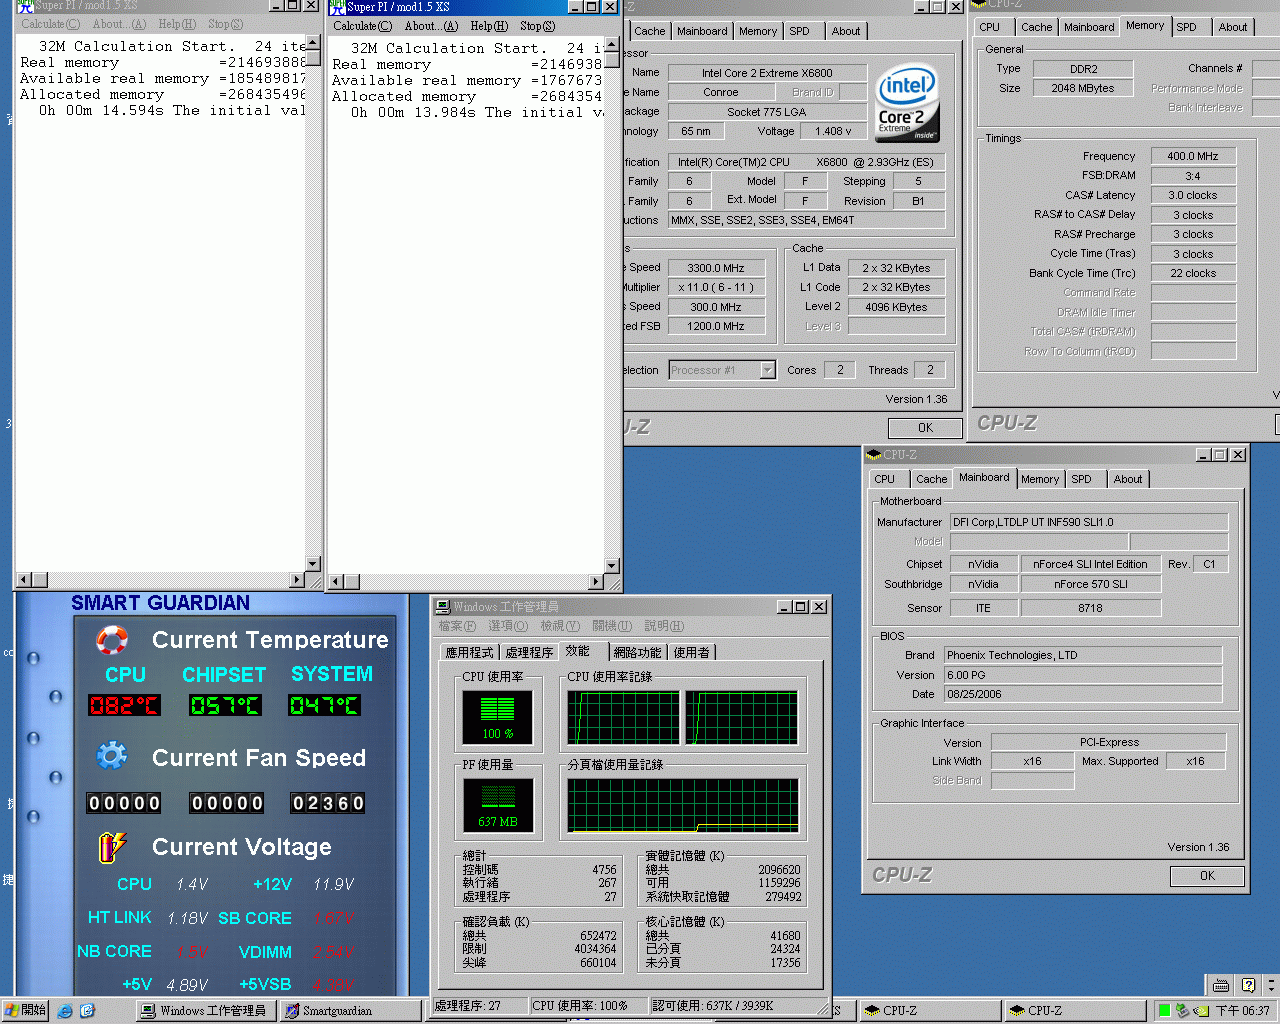
Task: Click the green CPU usage tray icon
Action: 1164,1011
